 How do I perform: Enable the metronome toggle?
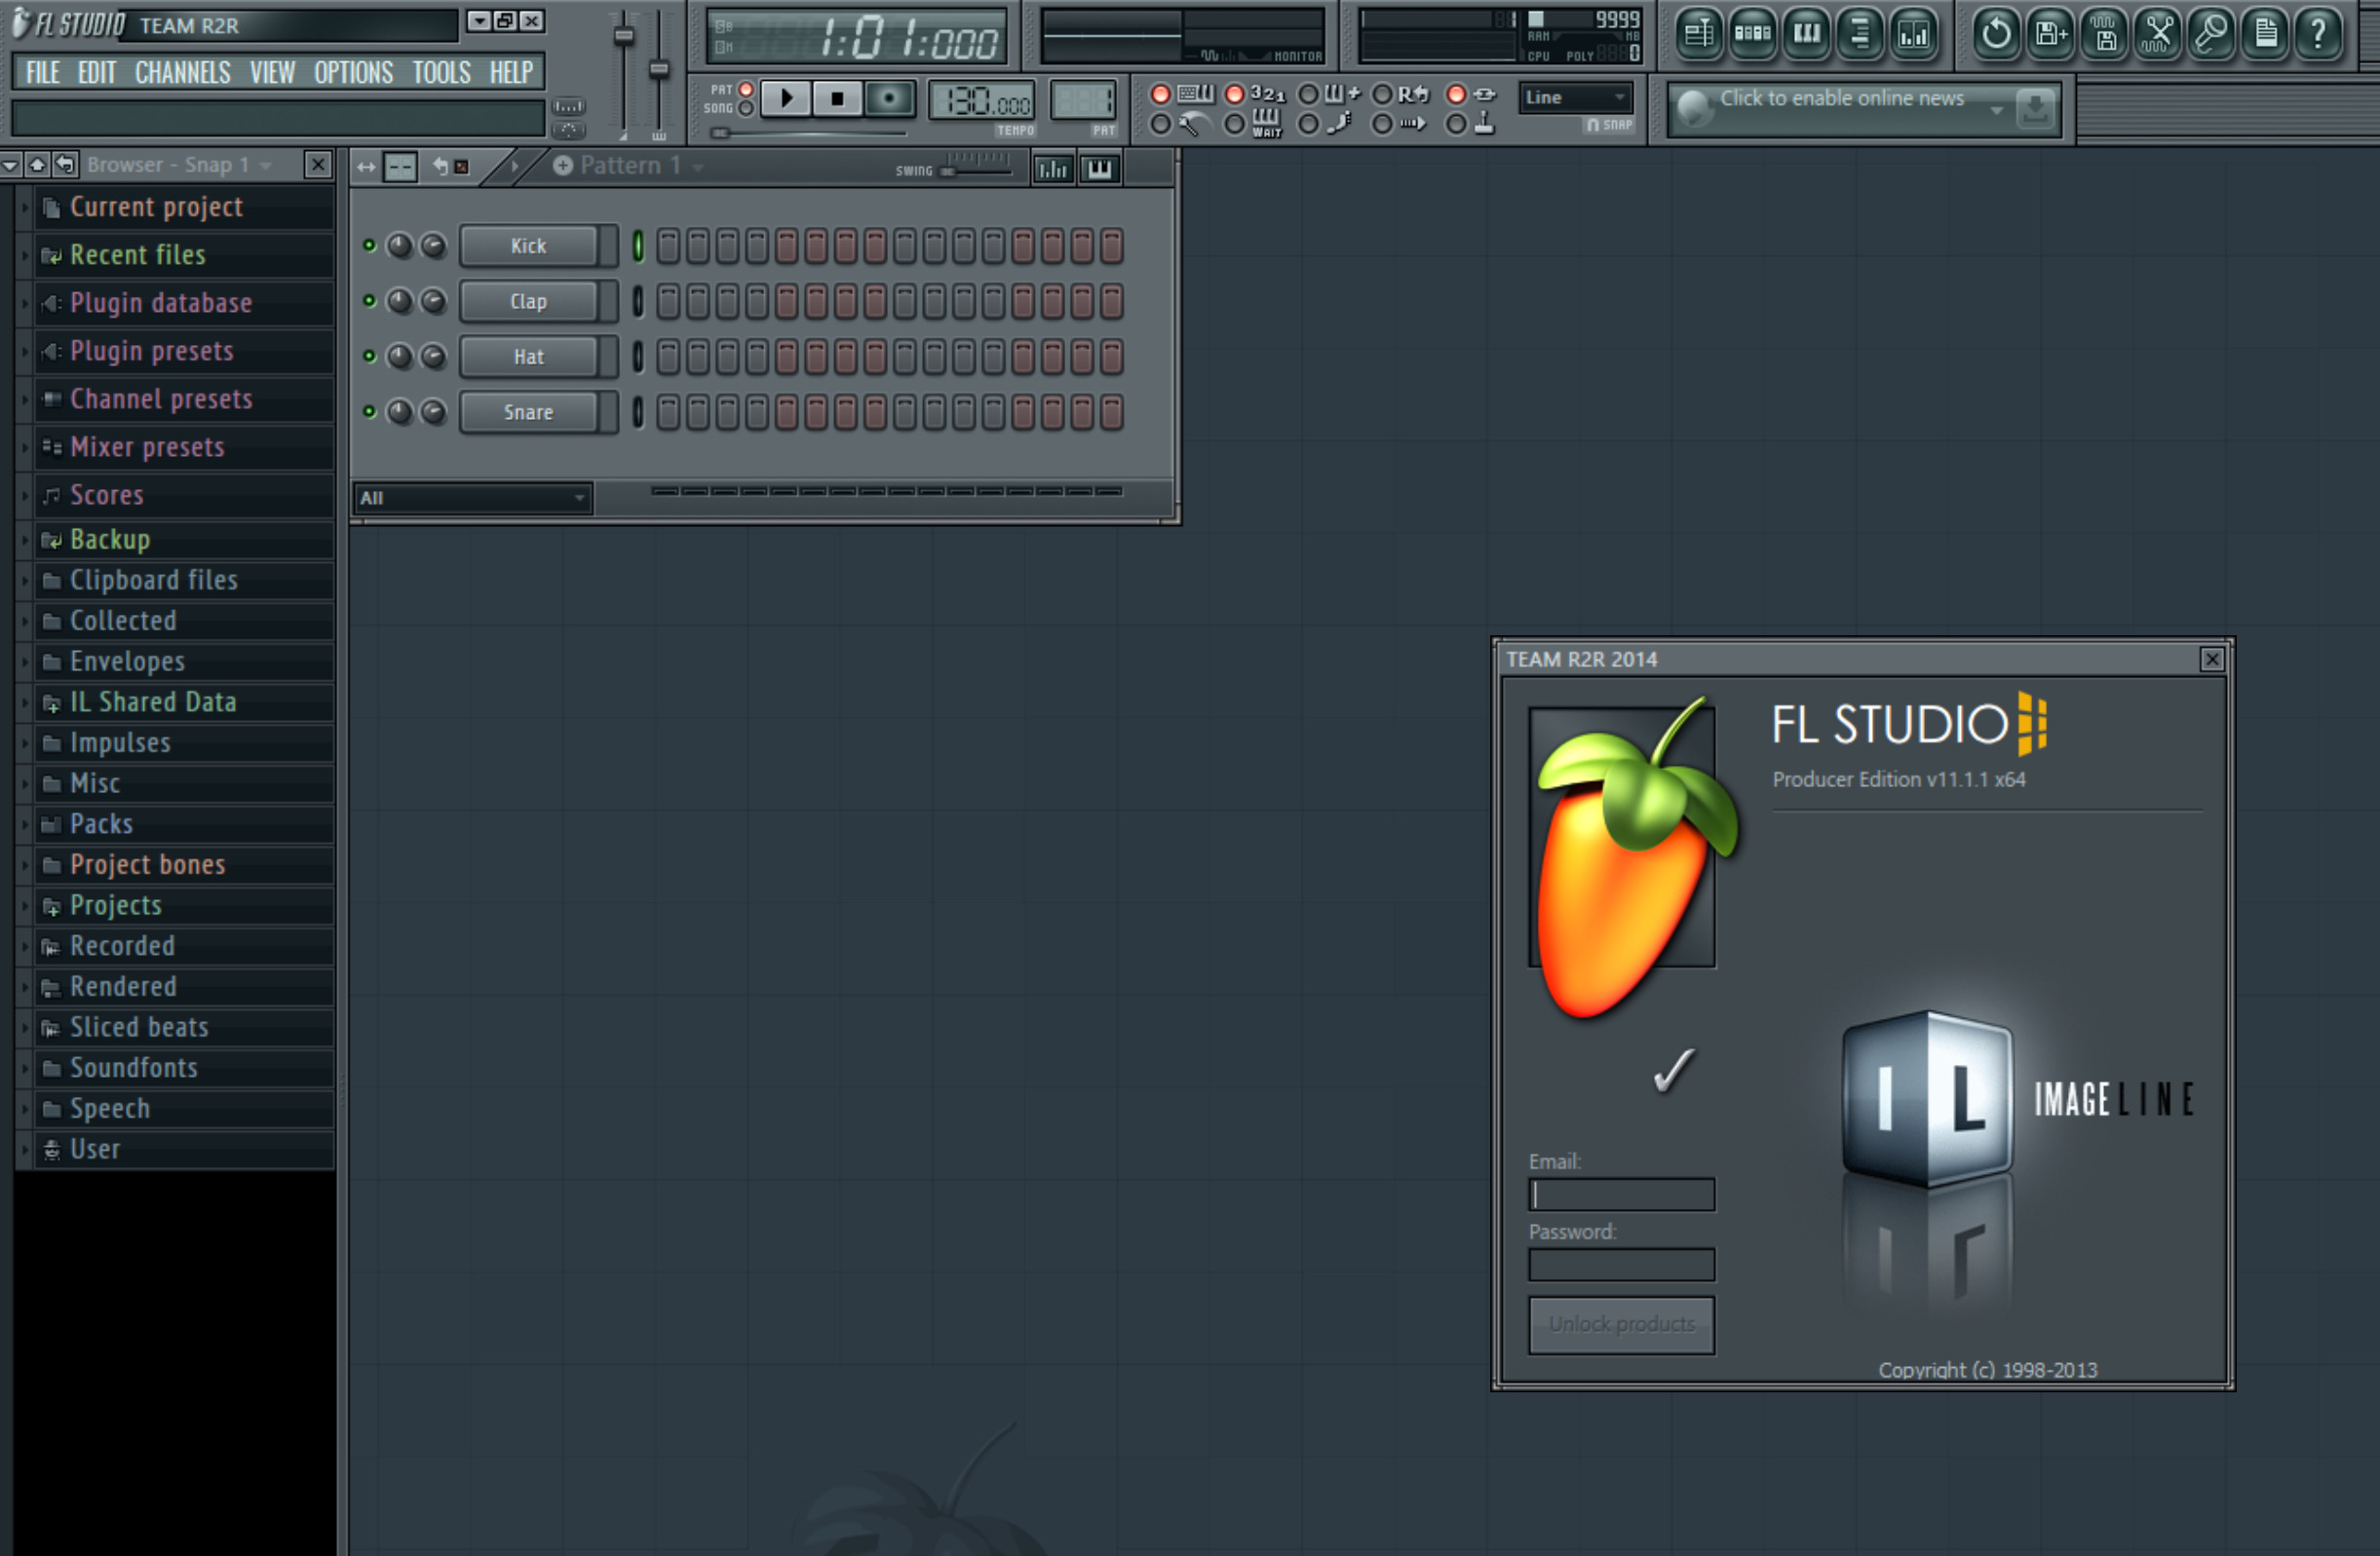[1160, 124]
